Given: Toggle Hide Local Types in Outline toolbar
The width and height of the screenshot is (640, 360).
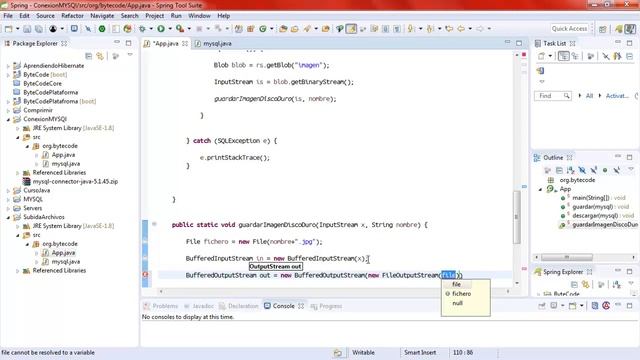Looking at the screenshot, I should (617, 170).
